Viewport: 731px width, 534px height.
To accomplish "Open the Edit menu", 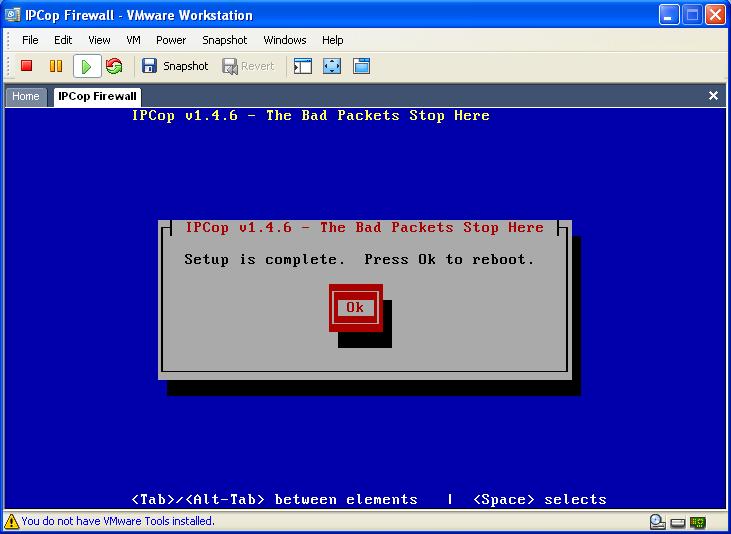I will [x=63, y=40].
